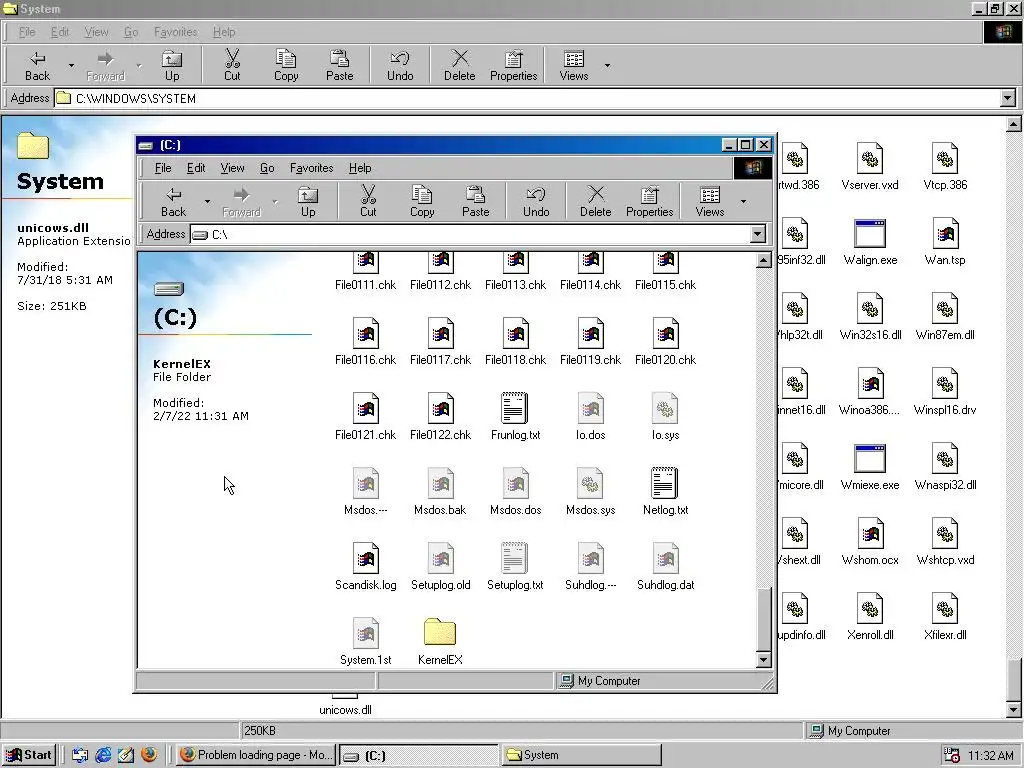The width and height of the screenshot is (1024, 768).
Task: Select Io.dos file
Action: 590,417
